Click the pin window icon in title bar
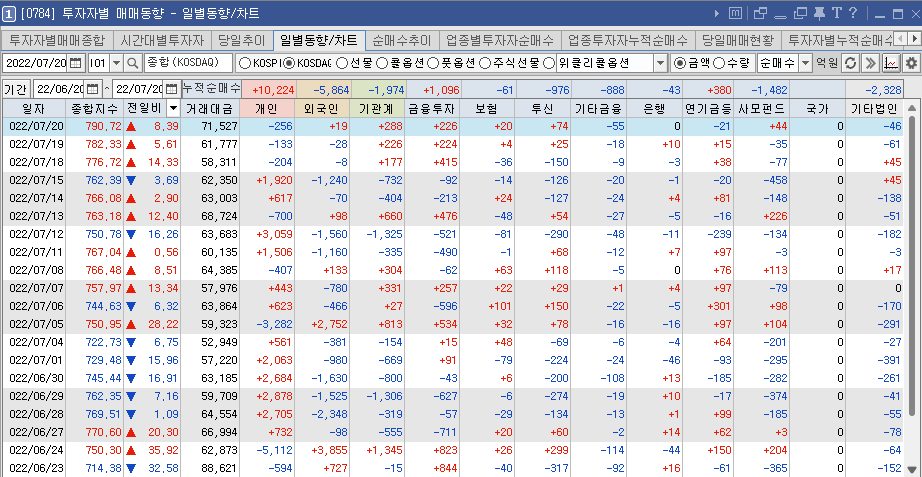 coord(819,13)
